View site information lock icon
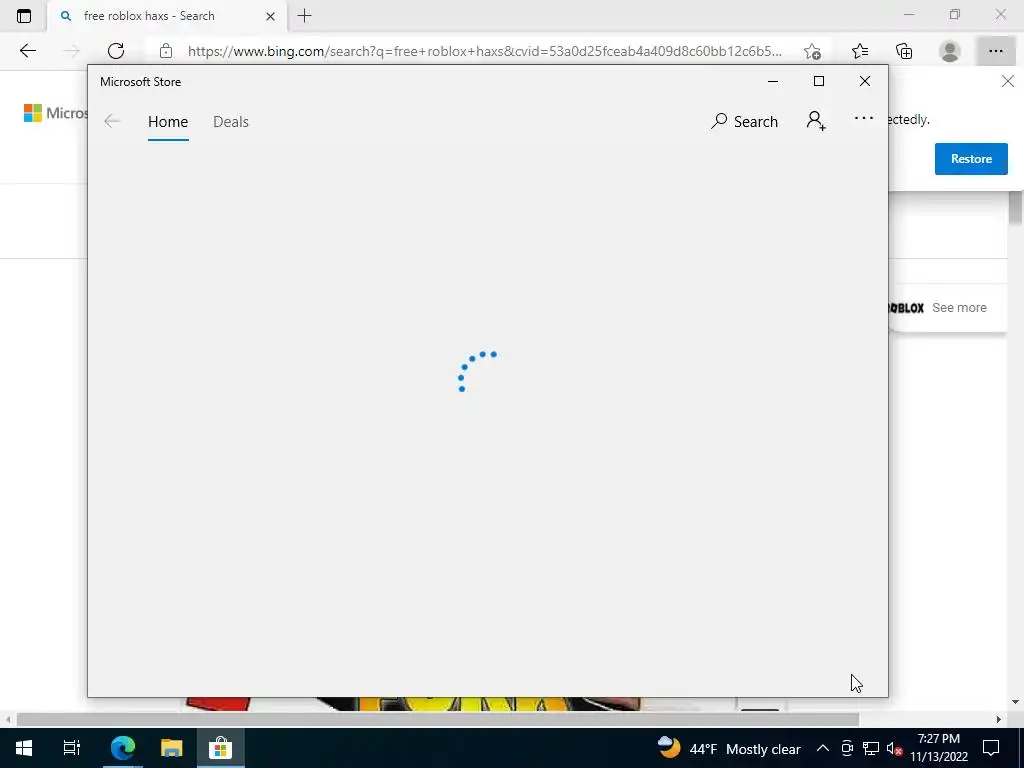Viewport: 1024px width, 768px height. 166,51
